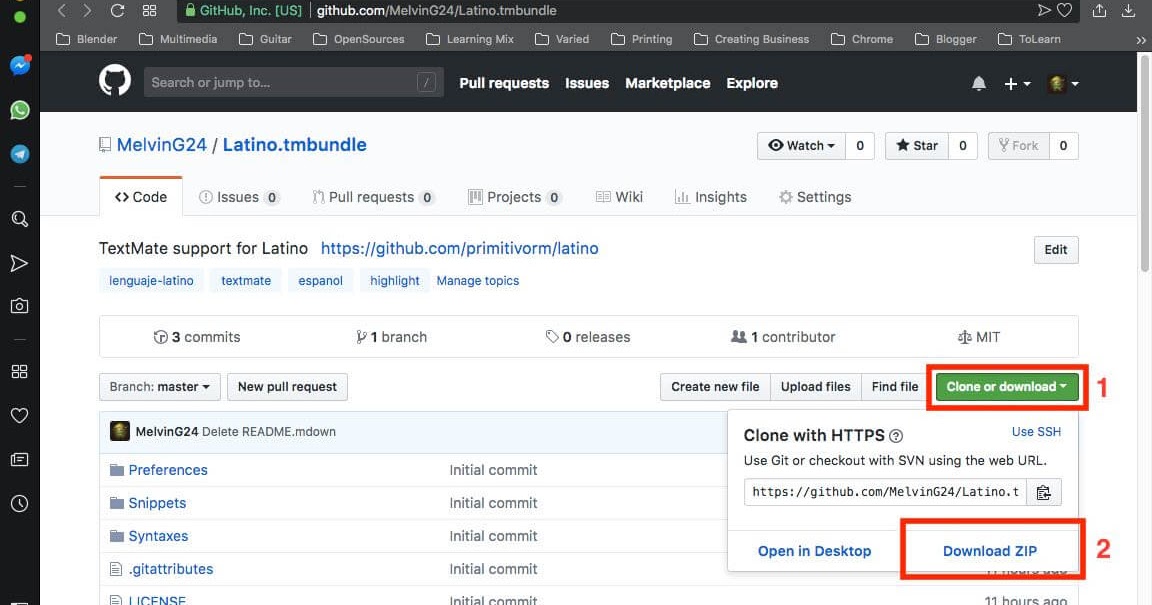This screenshot has height=605, width=1152.
Task: Click Pull requests in top navigation
Action: click(x=504, y=83)
